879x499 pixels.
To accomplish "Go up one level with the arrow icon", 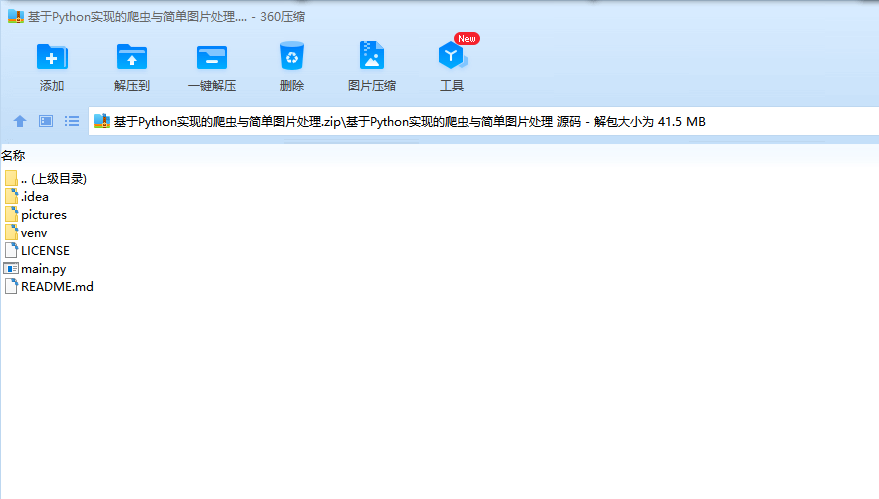I will 20,121.
